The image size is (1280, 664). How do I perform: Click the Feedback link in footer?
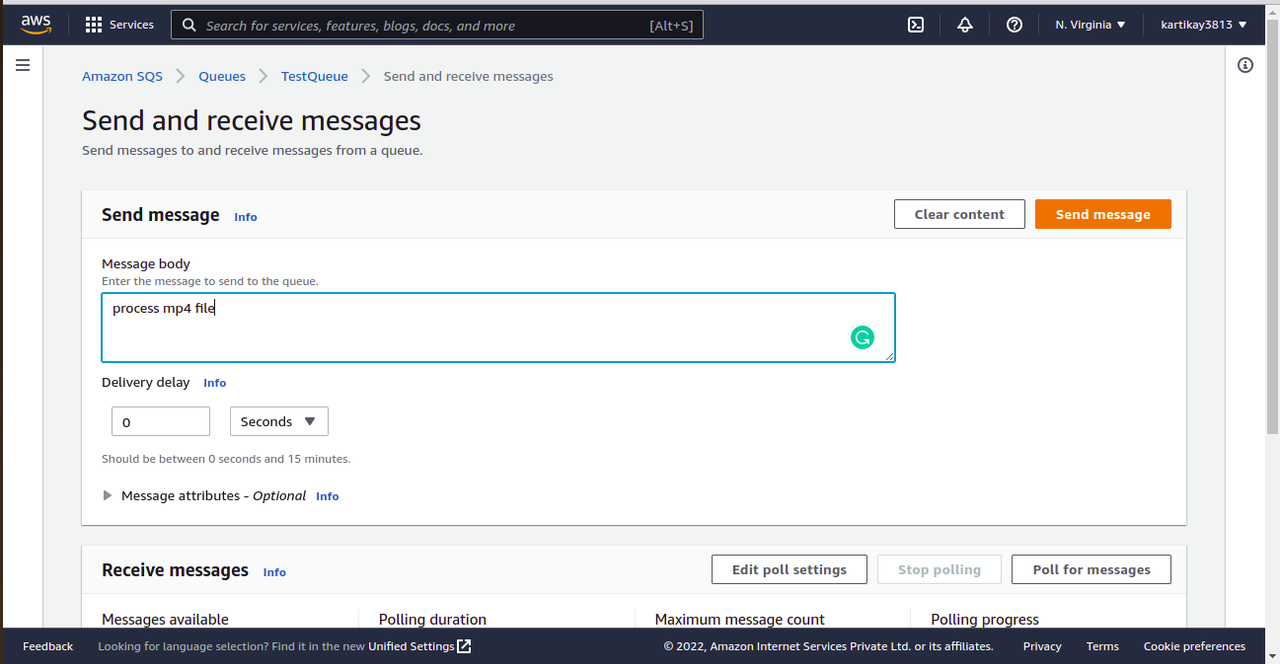point(48,646)
